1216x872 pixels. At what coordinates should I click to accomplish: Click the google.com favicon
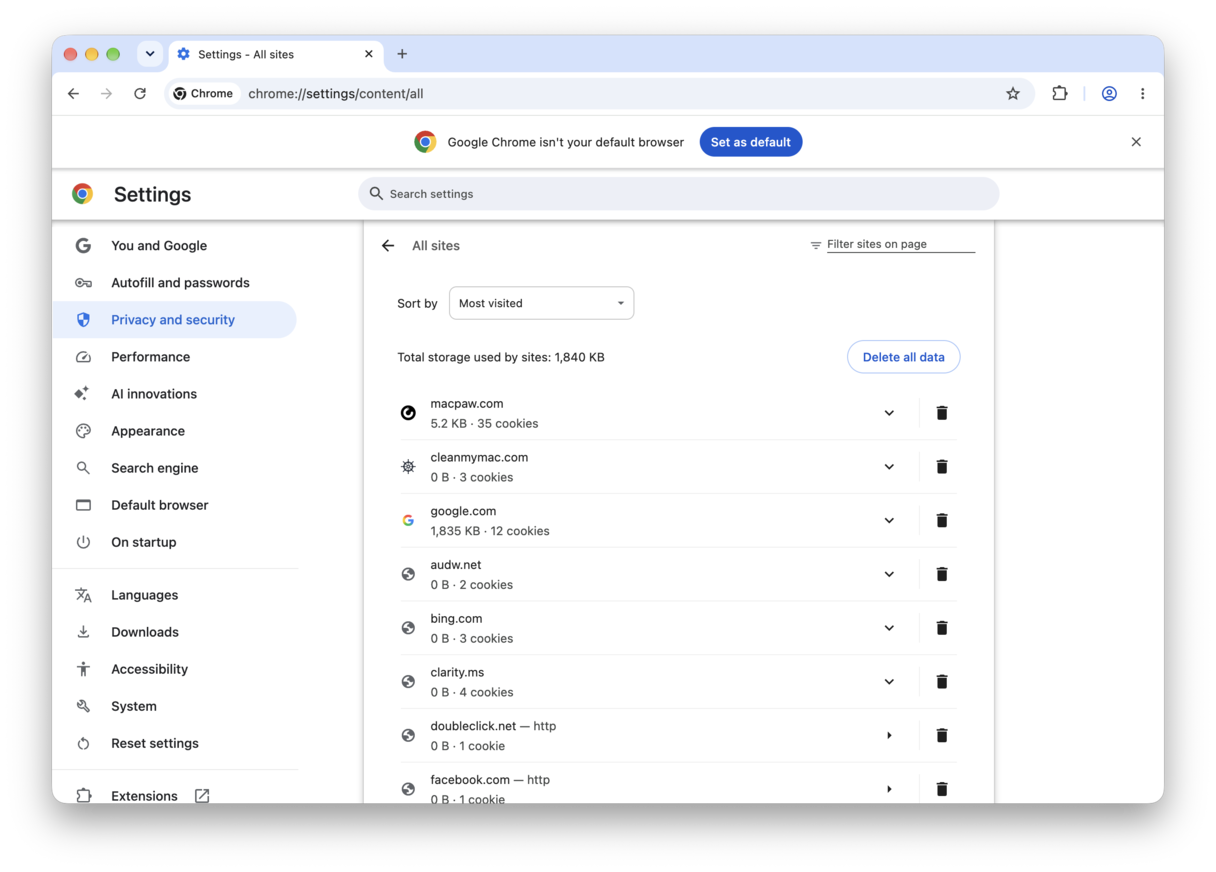pyautogui.click(x=408, y=521)
